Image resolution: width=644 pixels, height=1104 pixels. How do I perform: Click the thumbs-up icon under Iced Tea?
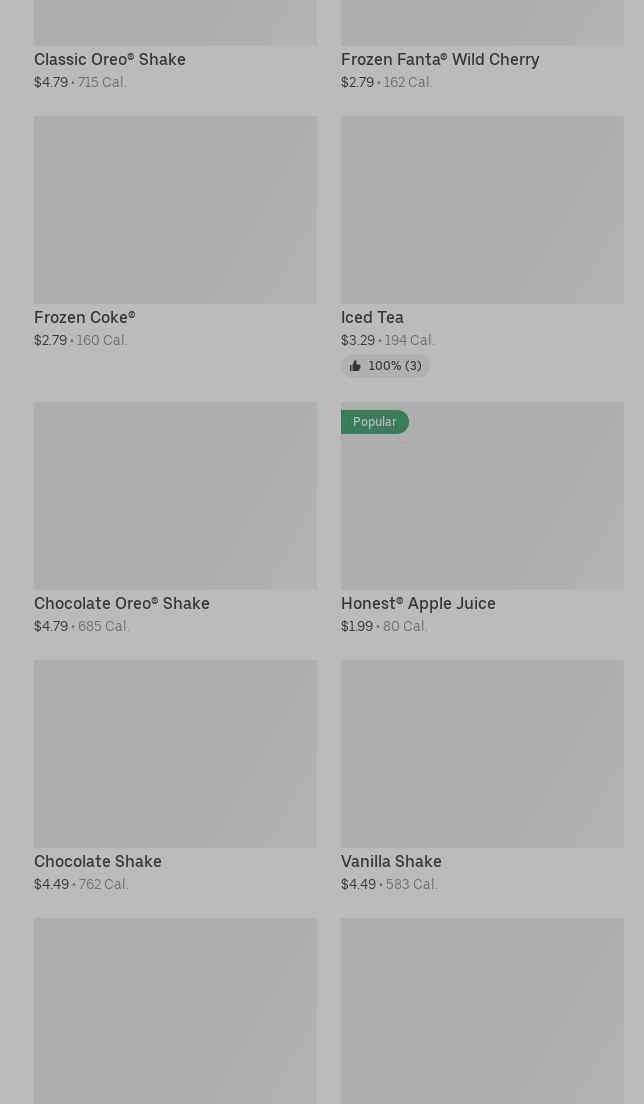pyautogui.click(x=355, y=367)
